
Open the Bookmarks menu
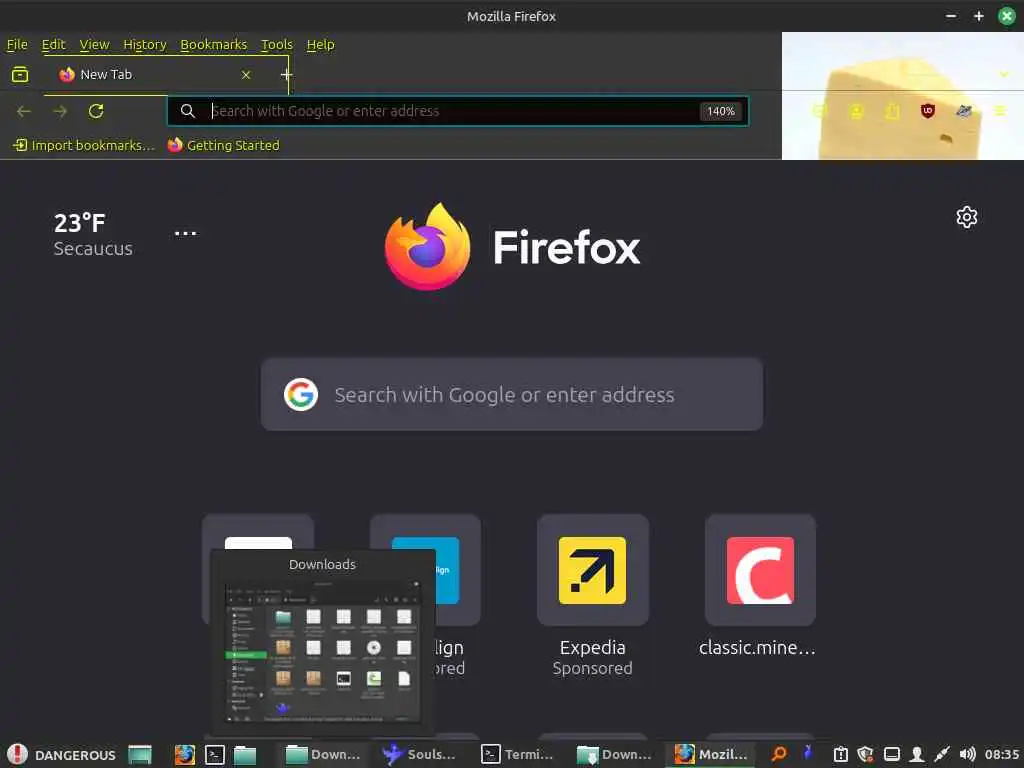click(214, 44)
